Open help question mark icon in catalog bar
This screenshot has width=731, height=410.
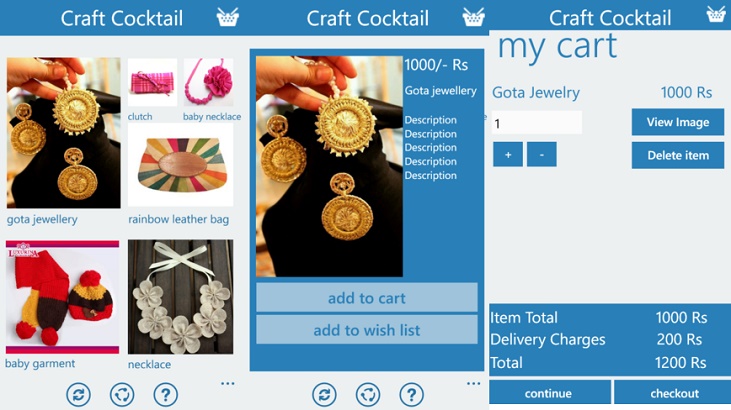click(x=166, y=395)
